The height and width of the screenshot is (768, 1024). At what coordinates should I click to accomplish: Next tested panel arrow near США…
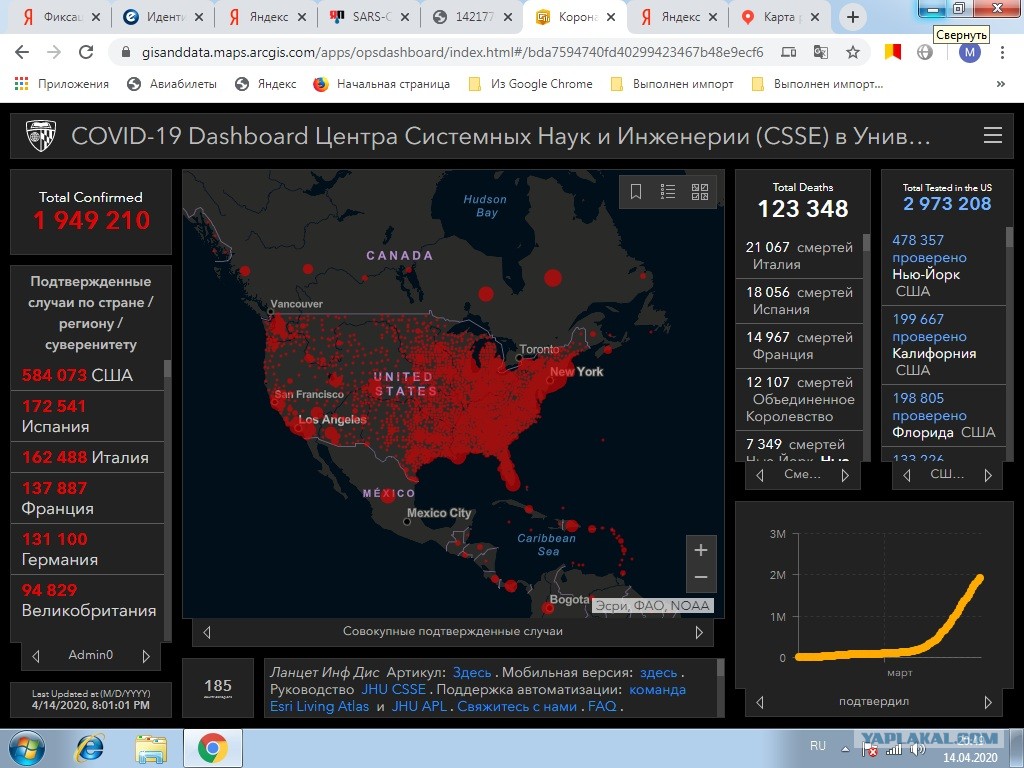coord(988,475)
